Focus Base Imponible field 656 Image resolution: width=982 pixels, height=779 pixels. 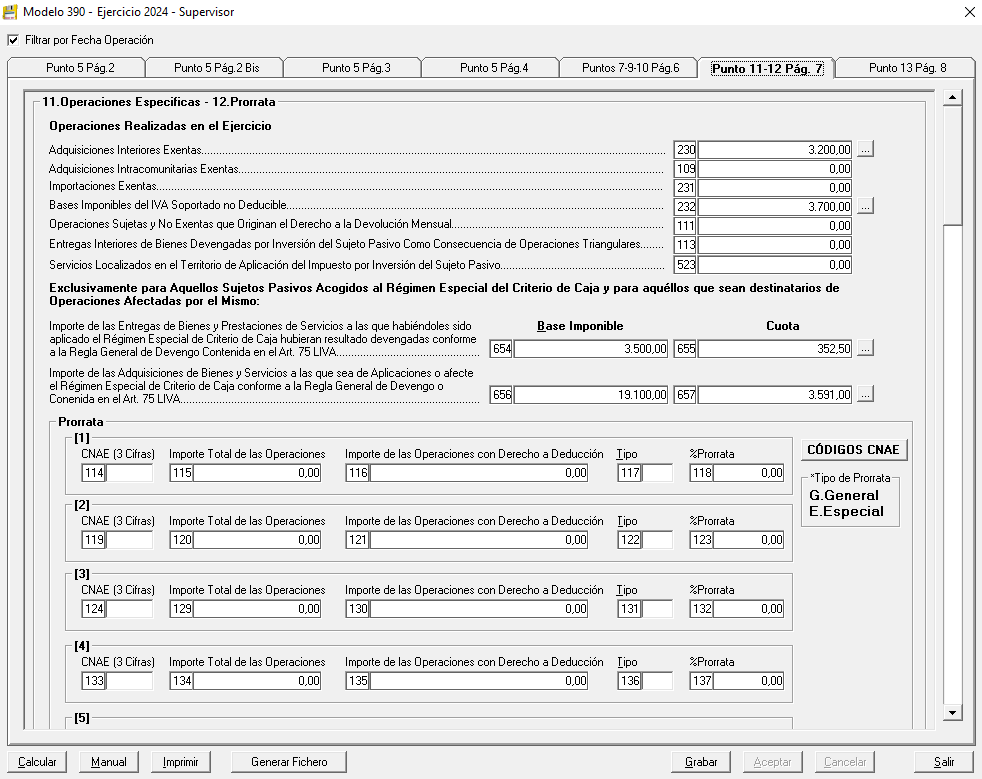pyautogui.click(x=591, y=395)
